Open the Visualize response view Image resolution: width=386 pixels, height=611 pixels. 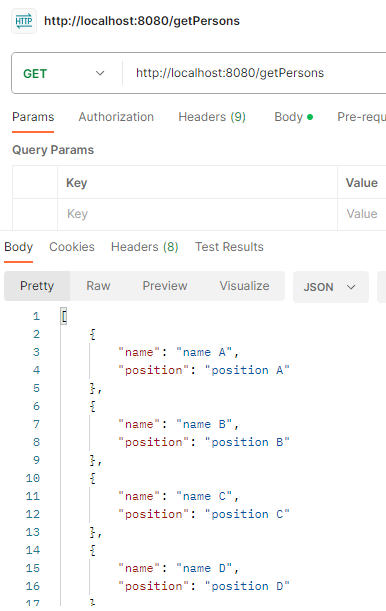(244, 286)
